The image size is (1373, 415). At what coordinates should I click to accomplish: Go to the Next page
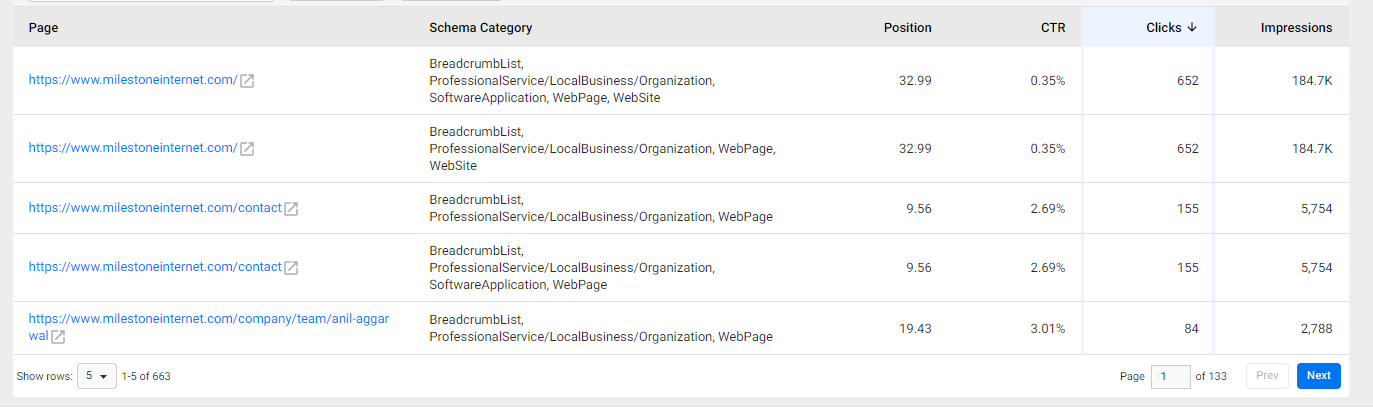[1318, 376]
